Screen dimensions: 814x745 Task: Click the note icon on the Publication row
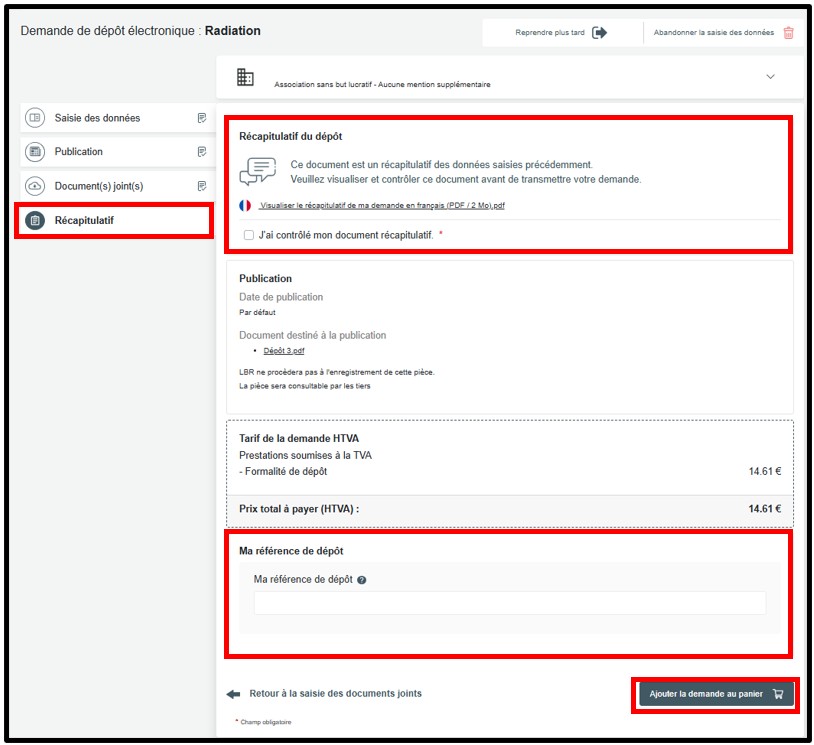click(202, 152)
